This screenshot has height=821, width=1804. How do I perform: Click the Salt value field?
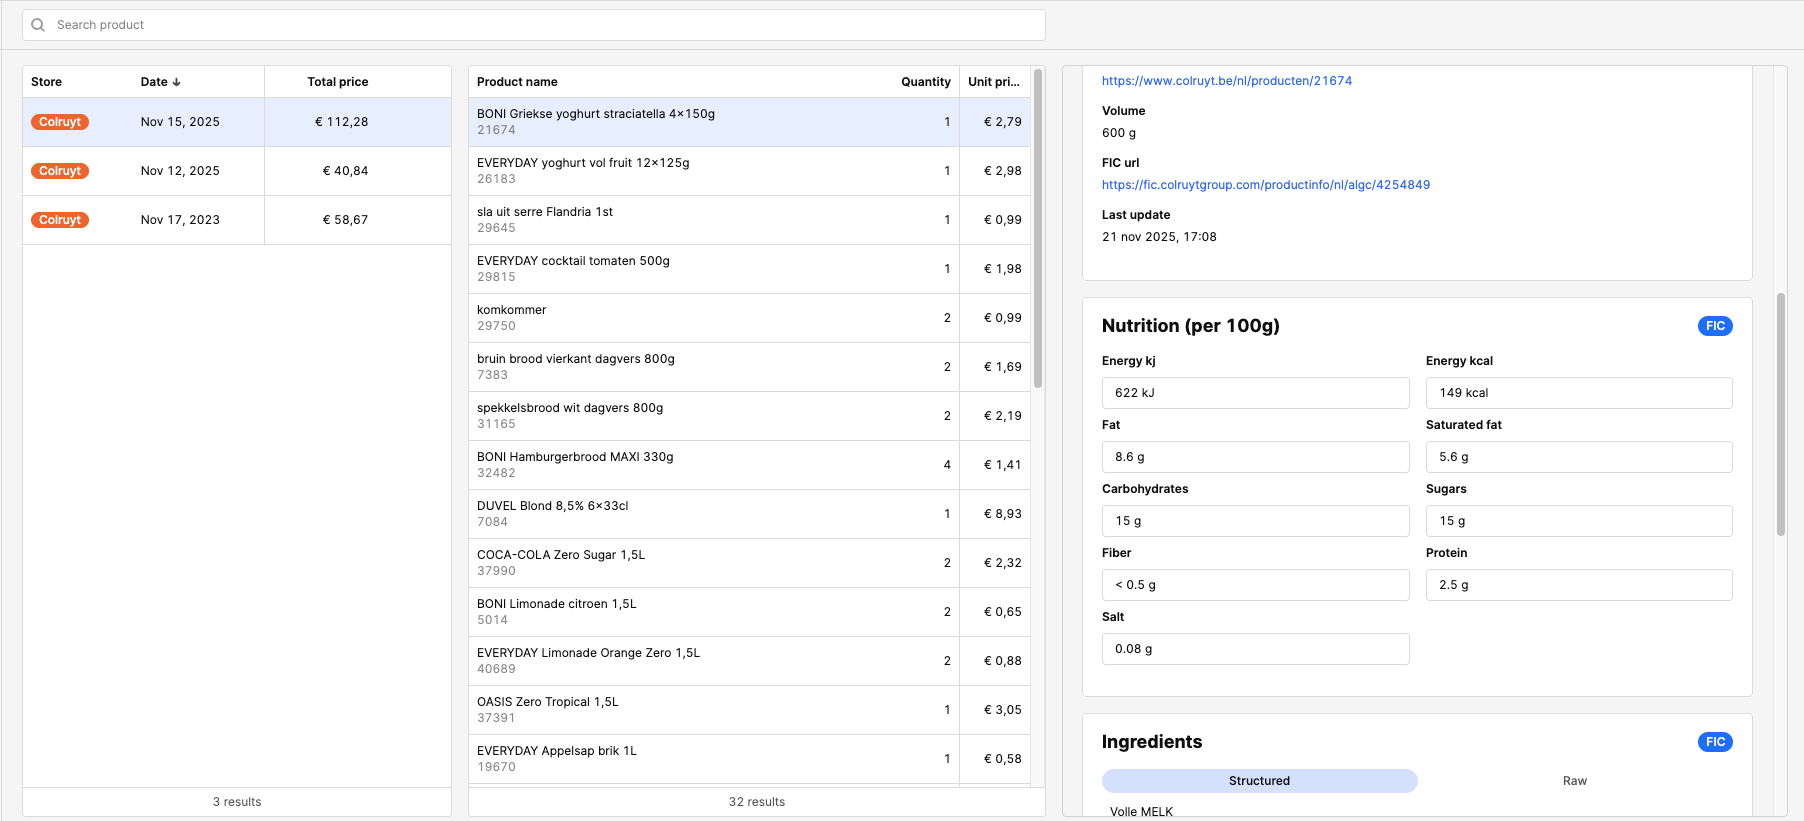pos(1254,649)
